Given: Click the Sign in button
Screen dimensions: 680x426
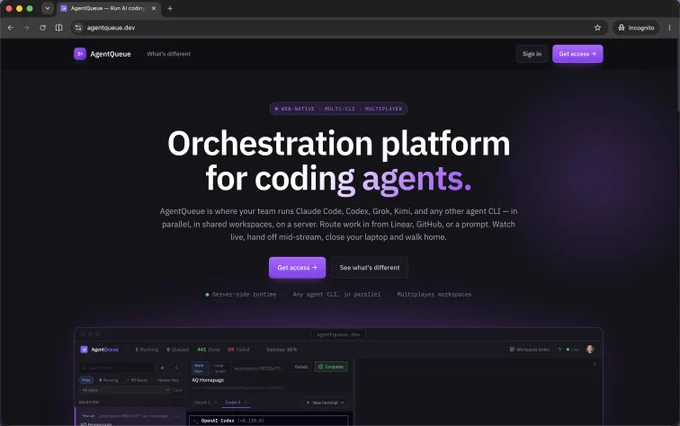Looking at the screenshot, I should (x=532, y=54).
